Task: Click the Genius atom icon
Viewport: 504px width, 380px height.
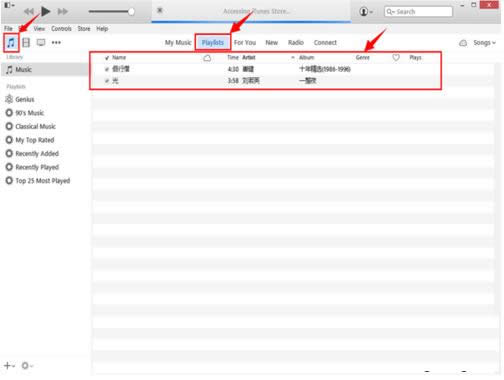Action: [9, 99]
